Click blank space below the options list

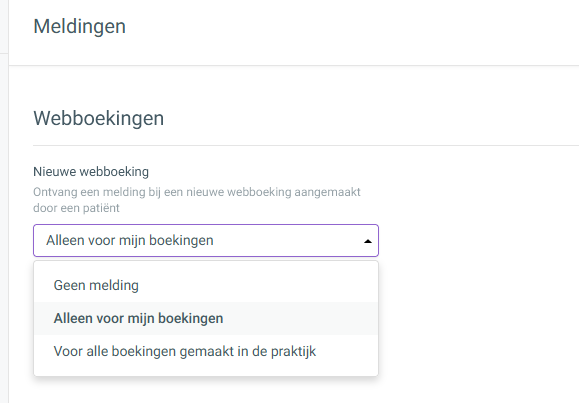point(206,391)
